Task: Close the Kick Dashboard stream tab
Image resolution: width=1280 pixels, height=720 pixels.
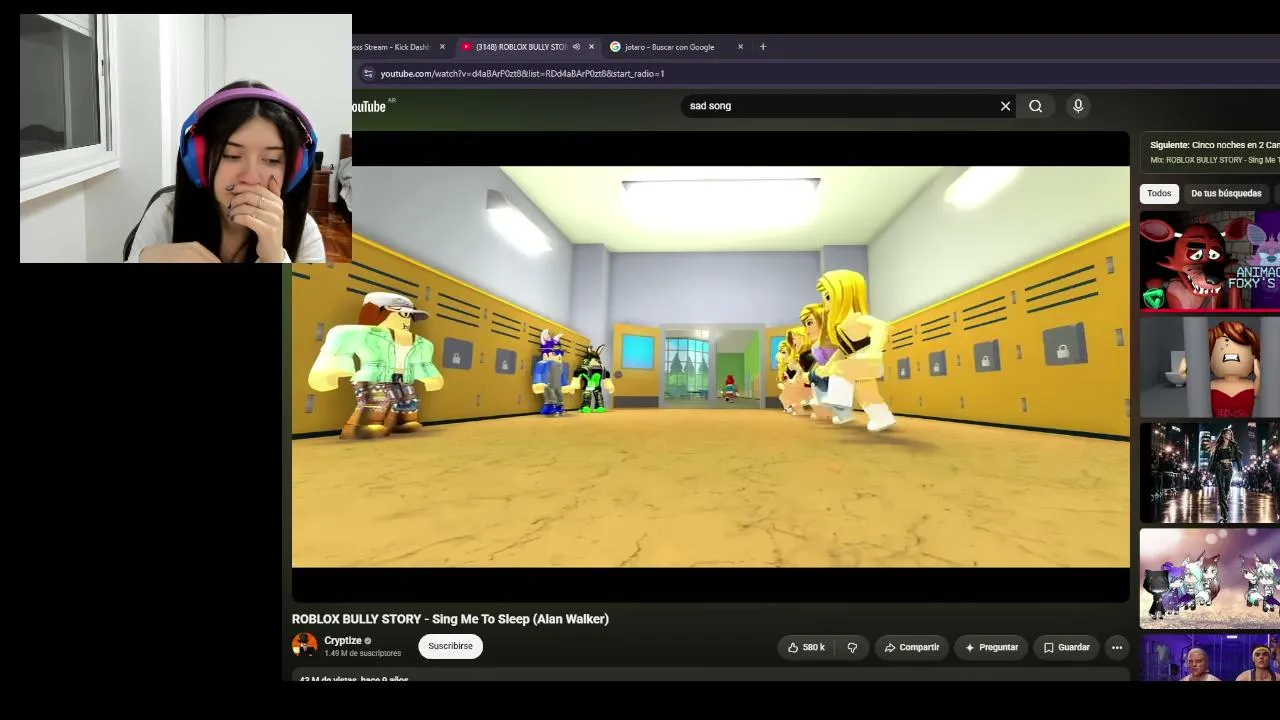Action: (442, 47)
